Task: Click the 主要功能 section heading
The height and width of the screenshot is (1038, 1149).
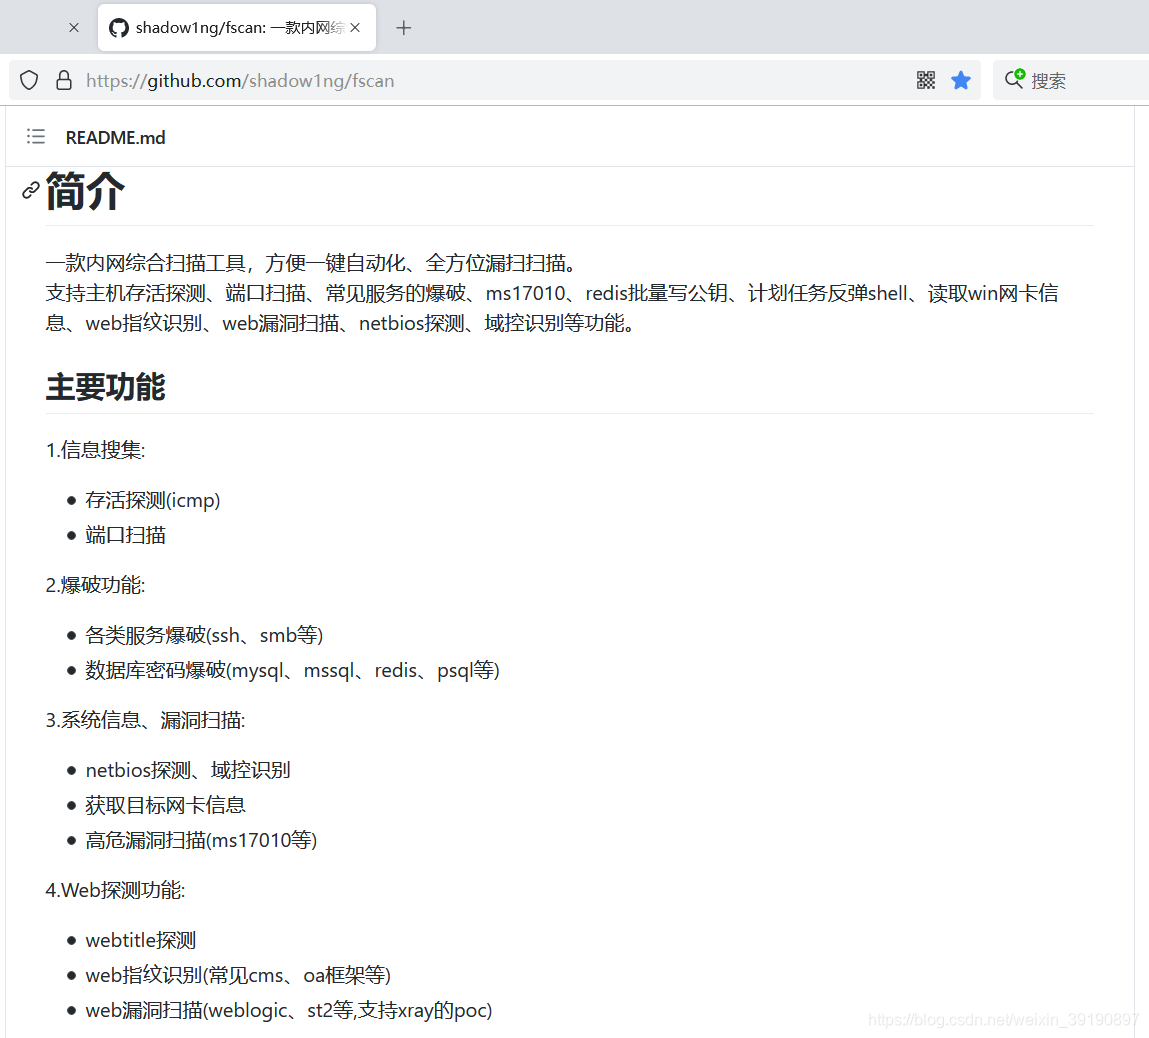Action: pyautogui.click(x=105, y=387)
